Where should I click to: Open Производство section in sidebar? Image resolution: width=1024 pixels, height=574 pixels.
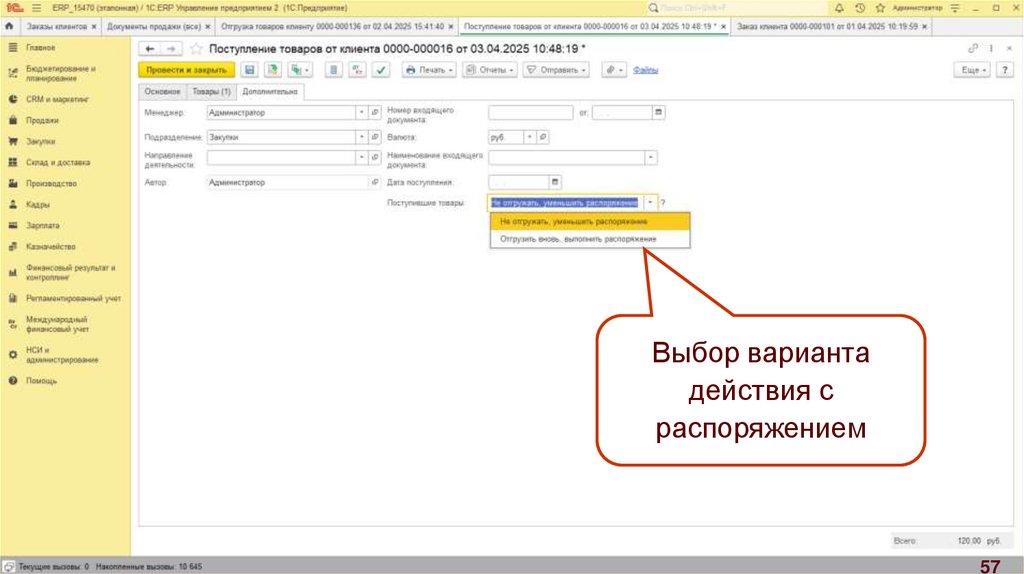(x=52, y=183)
